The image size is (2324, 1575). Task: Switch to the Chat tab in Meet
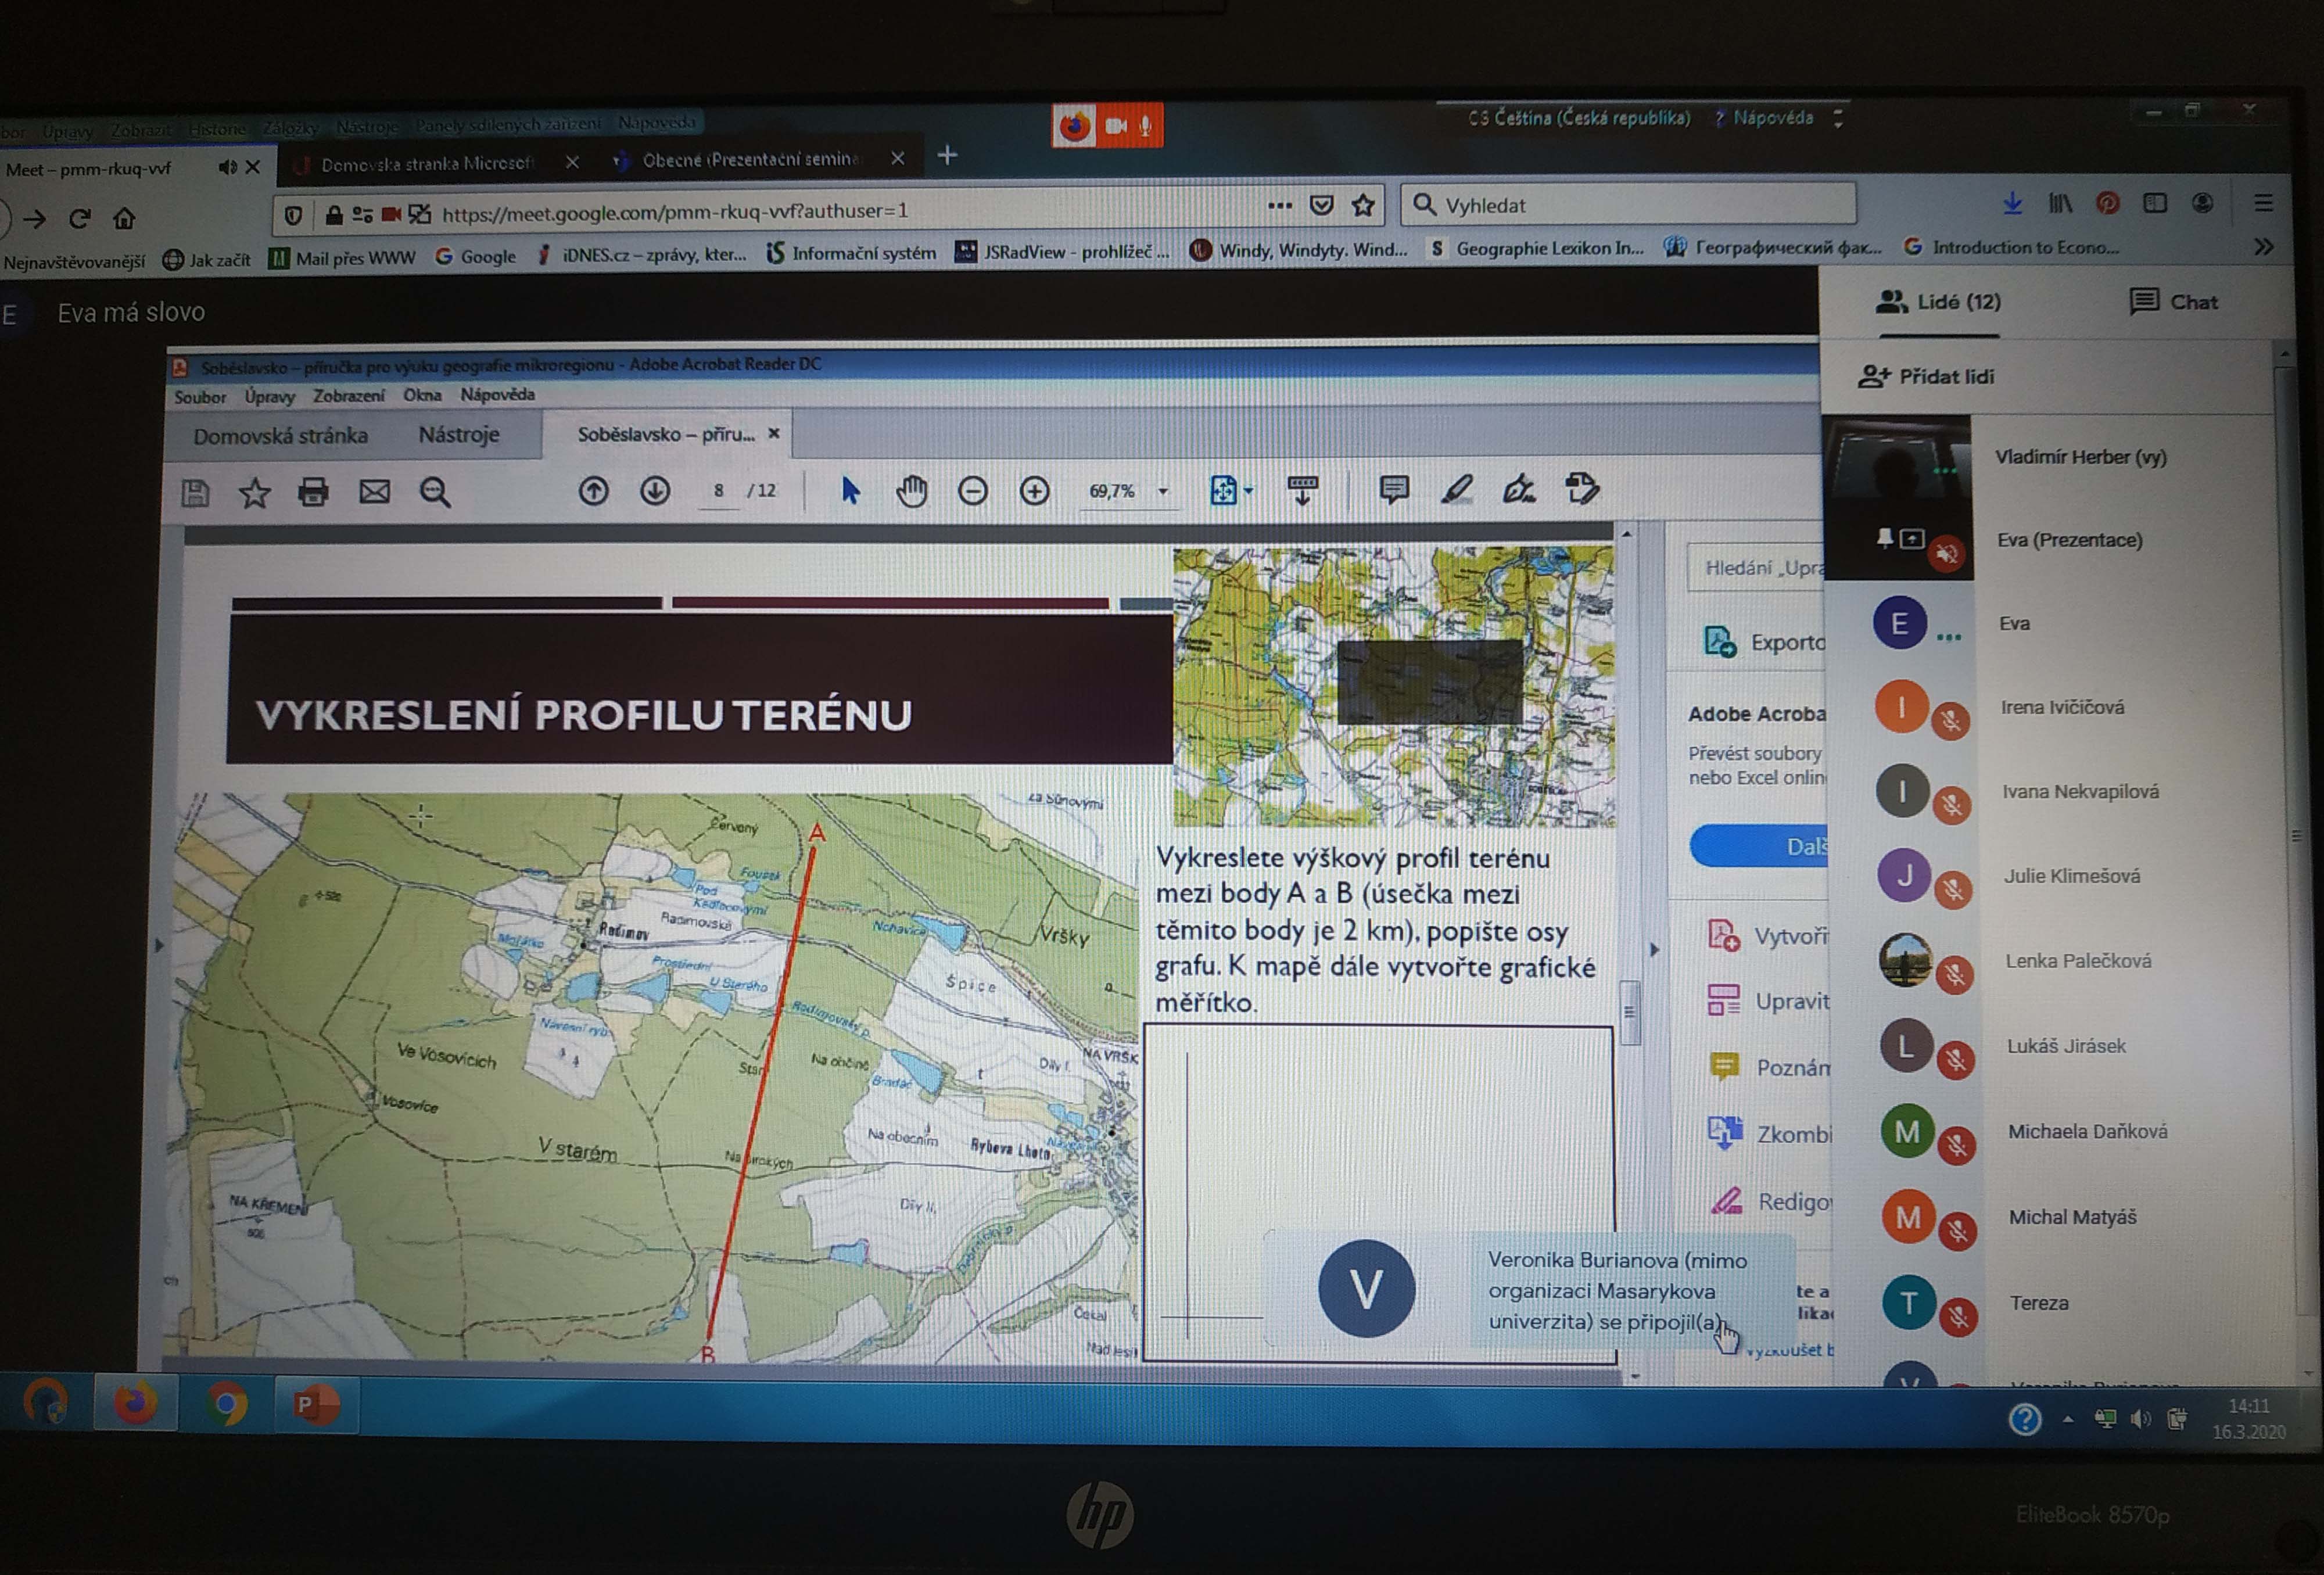tap(2173, 302)
